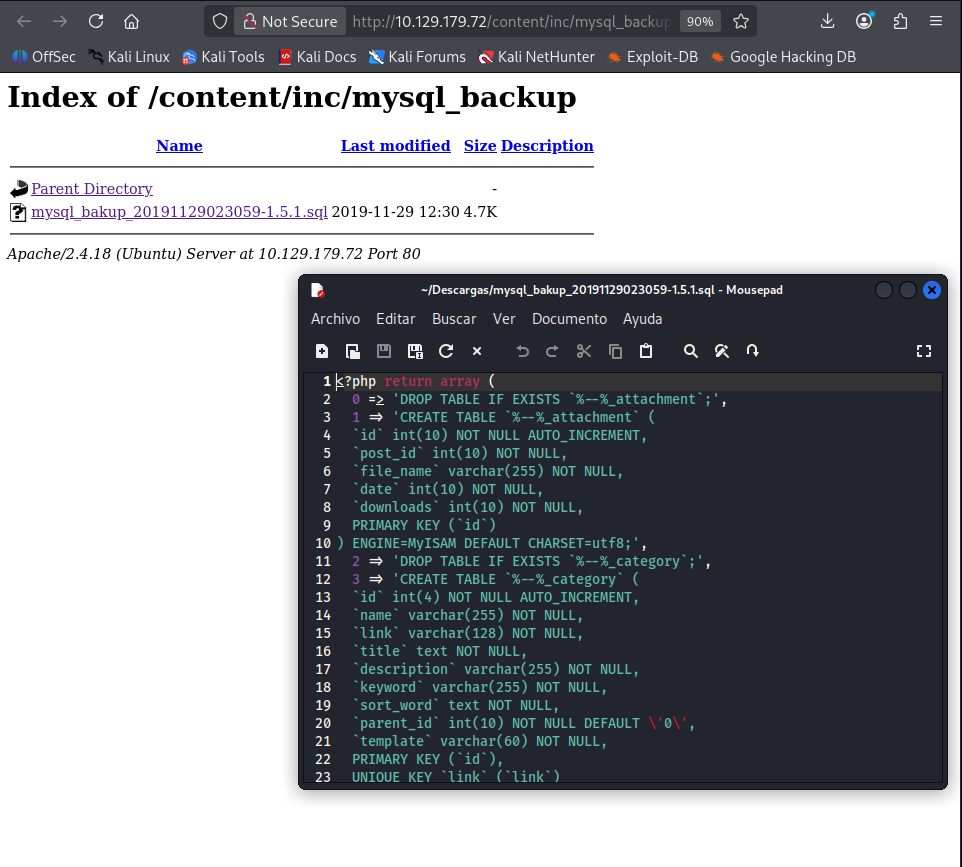Bookmark this page with the star icon
The image size is (962, 867).
coord(741,21)
